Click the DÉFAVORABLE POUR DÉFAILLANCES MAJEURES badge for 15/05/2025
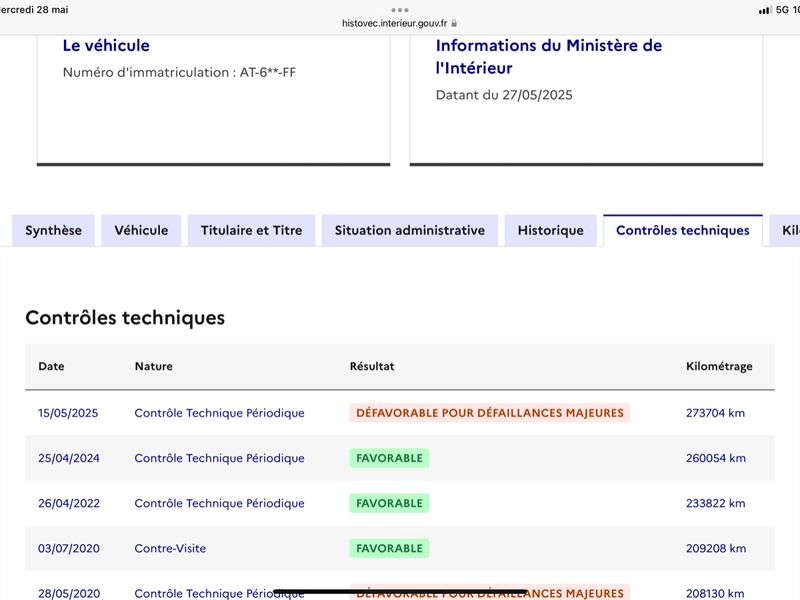800x600 pixels. (x=490, y=413)
